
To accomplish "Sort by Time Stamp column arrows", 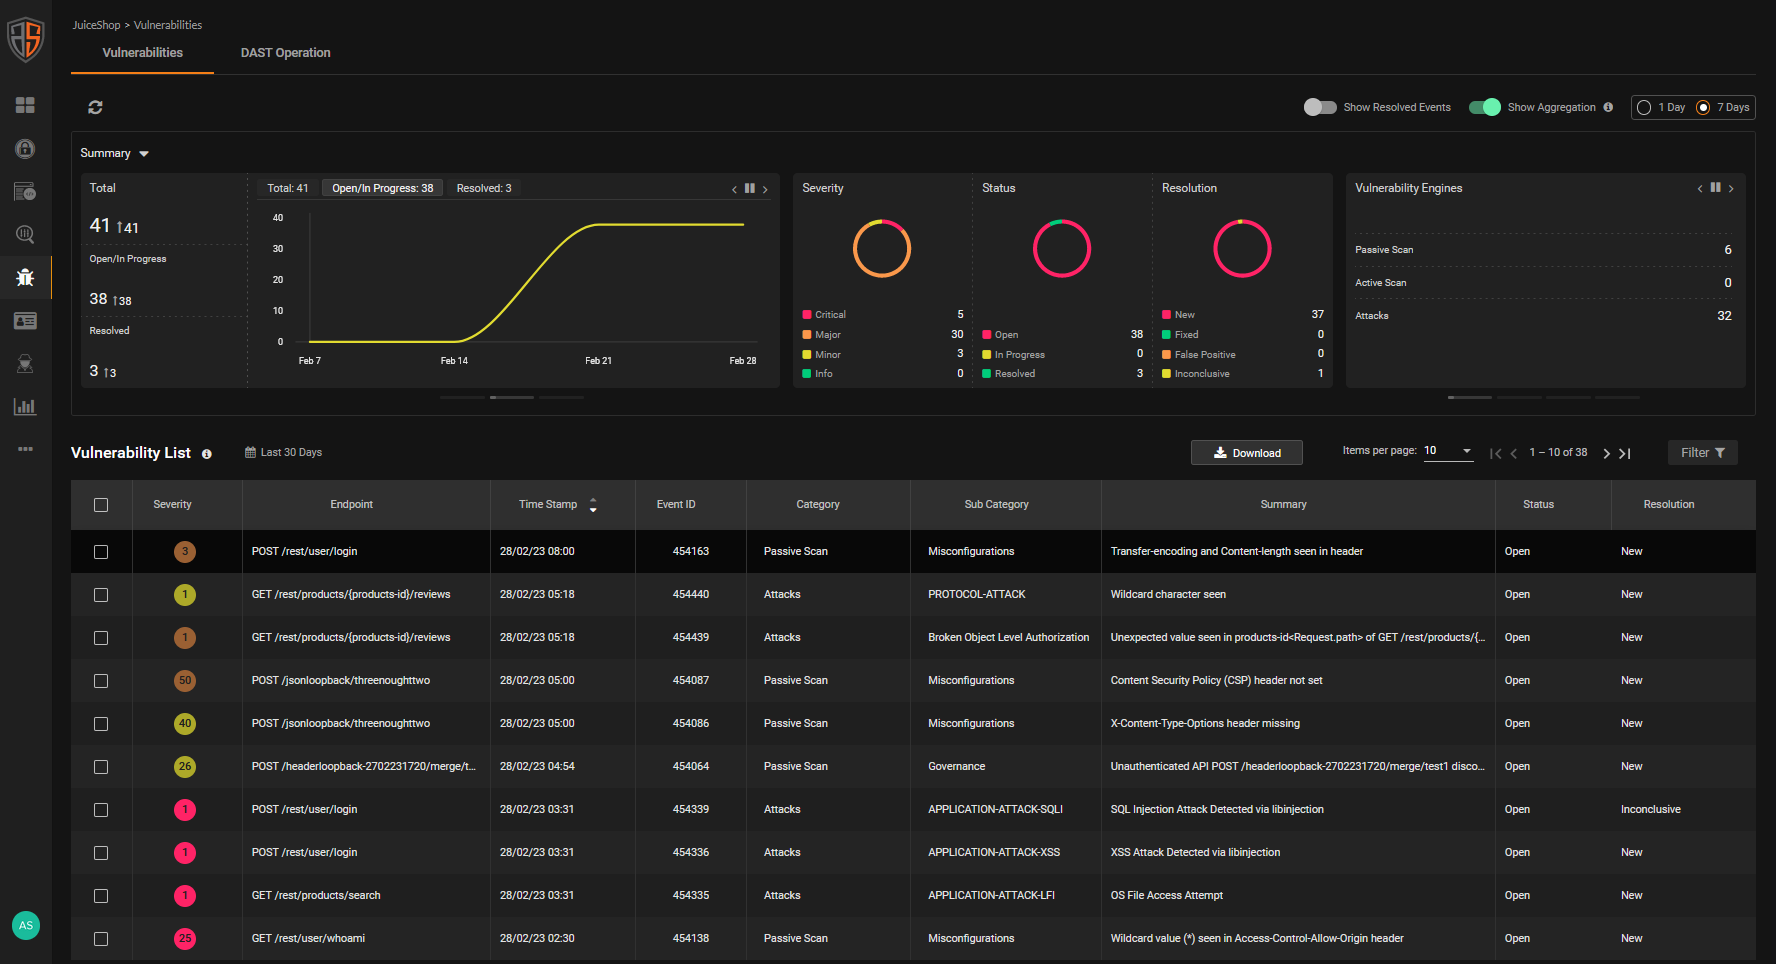I will point(593,505).
